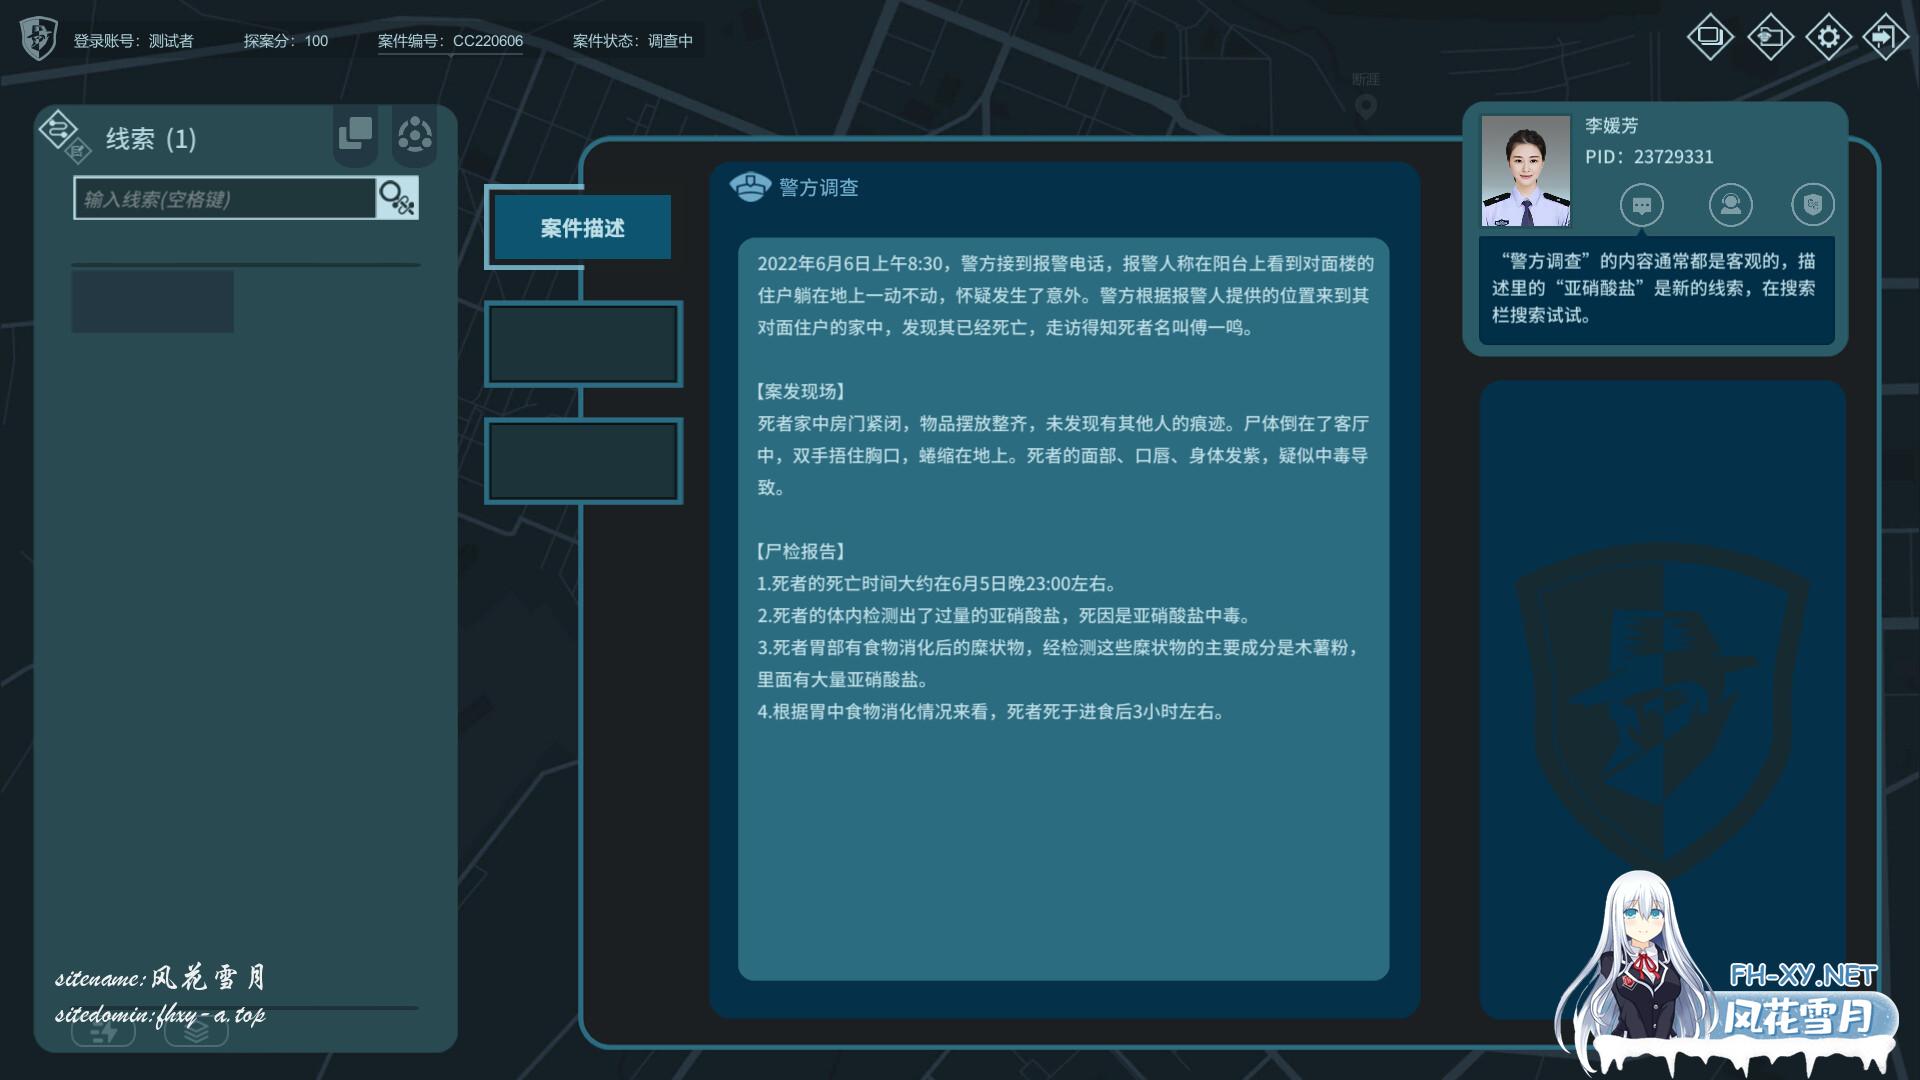Open the relationship network icon in clues panel
This screenshot has height=1080, width=1920.
[415, 134]
